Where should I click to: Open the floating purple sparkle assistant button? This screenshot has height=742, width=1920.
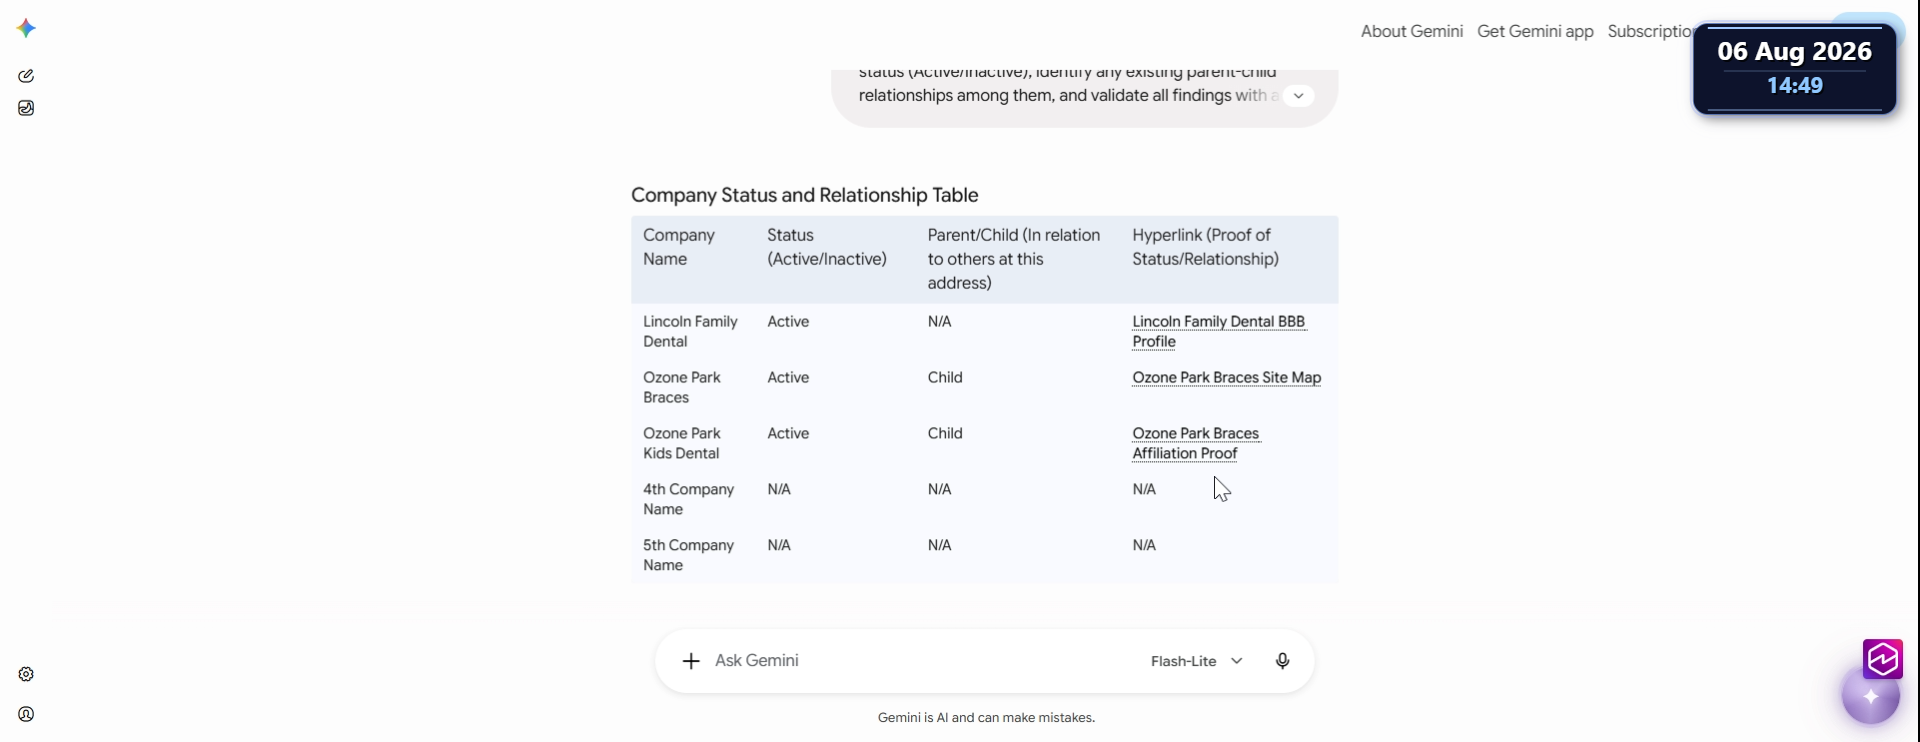click(1871, 696)
